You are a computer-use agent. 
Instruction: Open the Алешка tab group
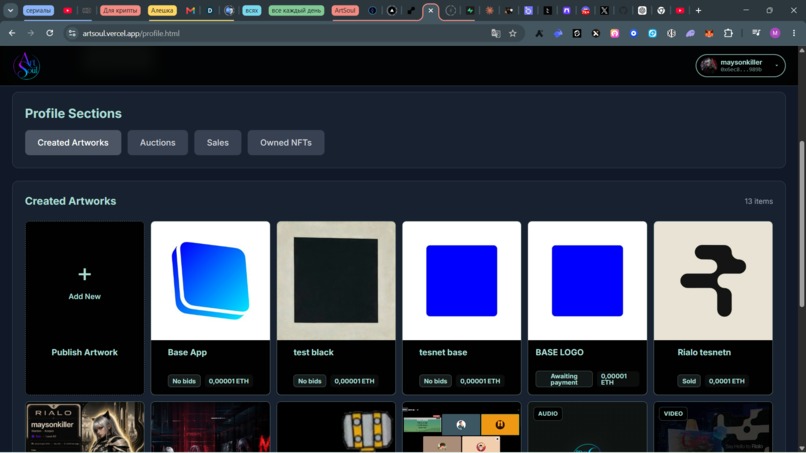[x=162, y=10]
